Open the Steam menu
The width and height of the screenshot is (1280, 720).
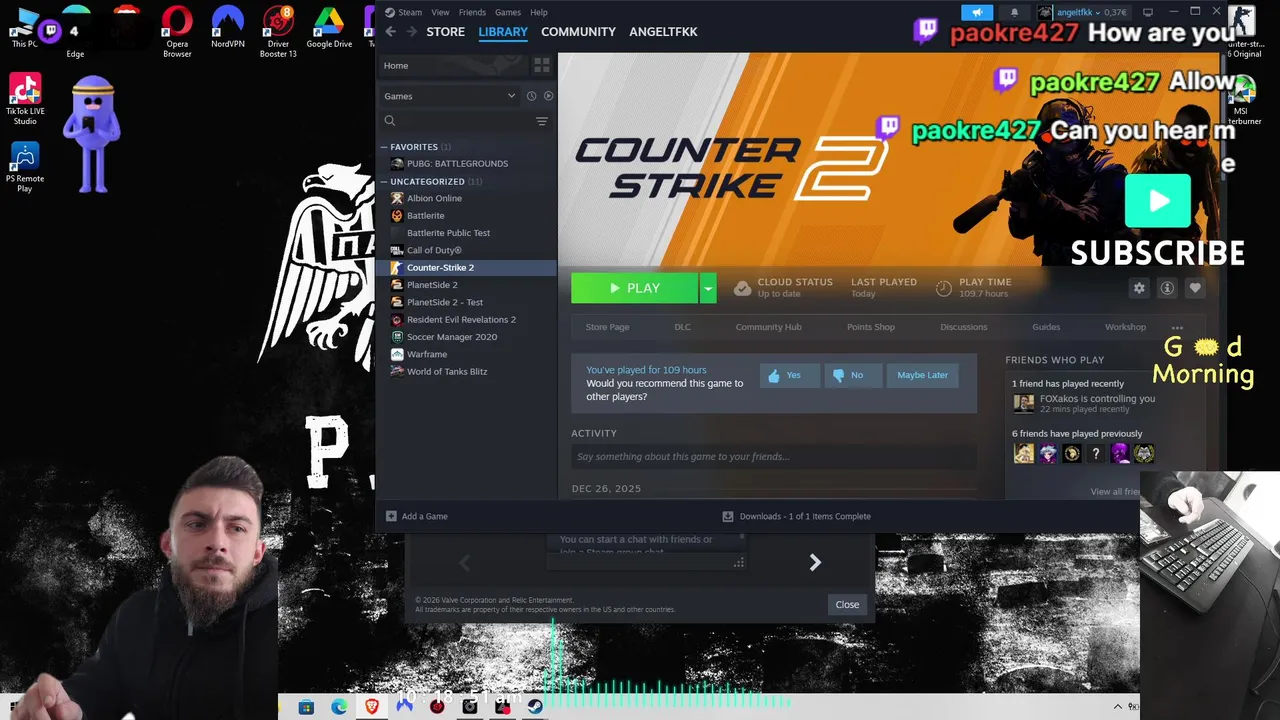(x=404, y=12)
